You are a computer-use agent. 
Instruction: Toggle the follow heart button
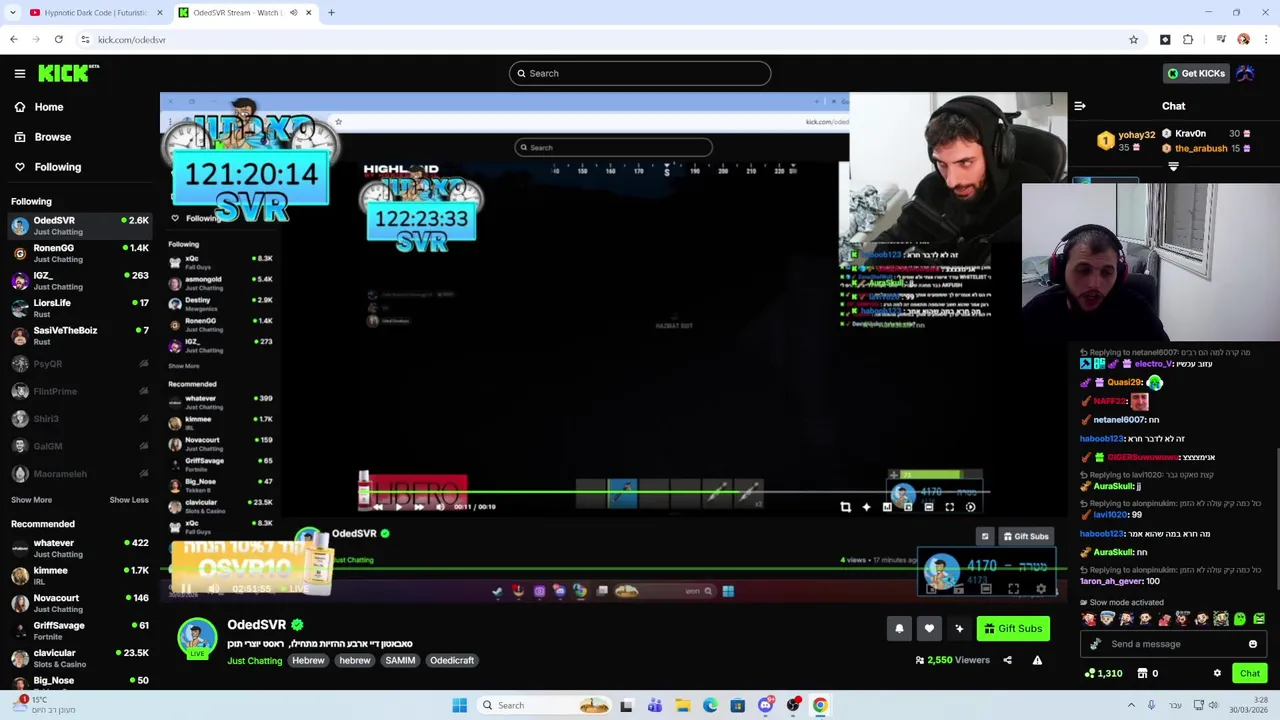(929, 629)
